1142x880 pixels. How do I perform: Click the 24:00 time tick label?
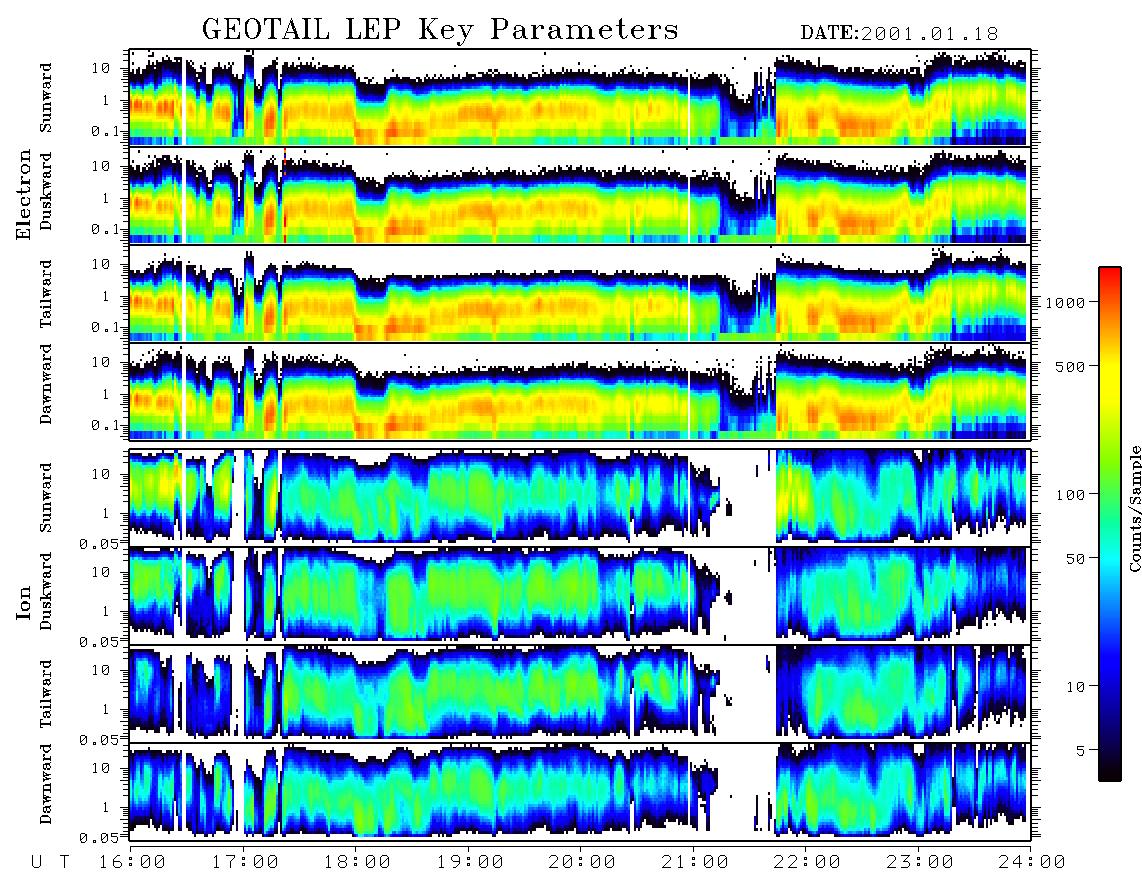point(1031,862)
